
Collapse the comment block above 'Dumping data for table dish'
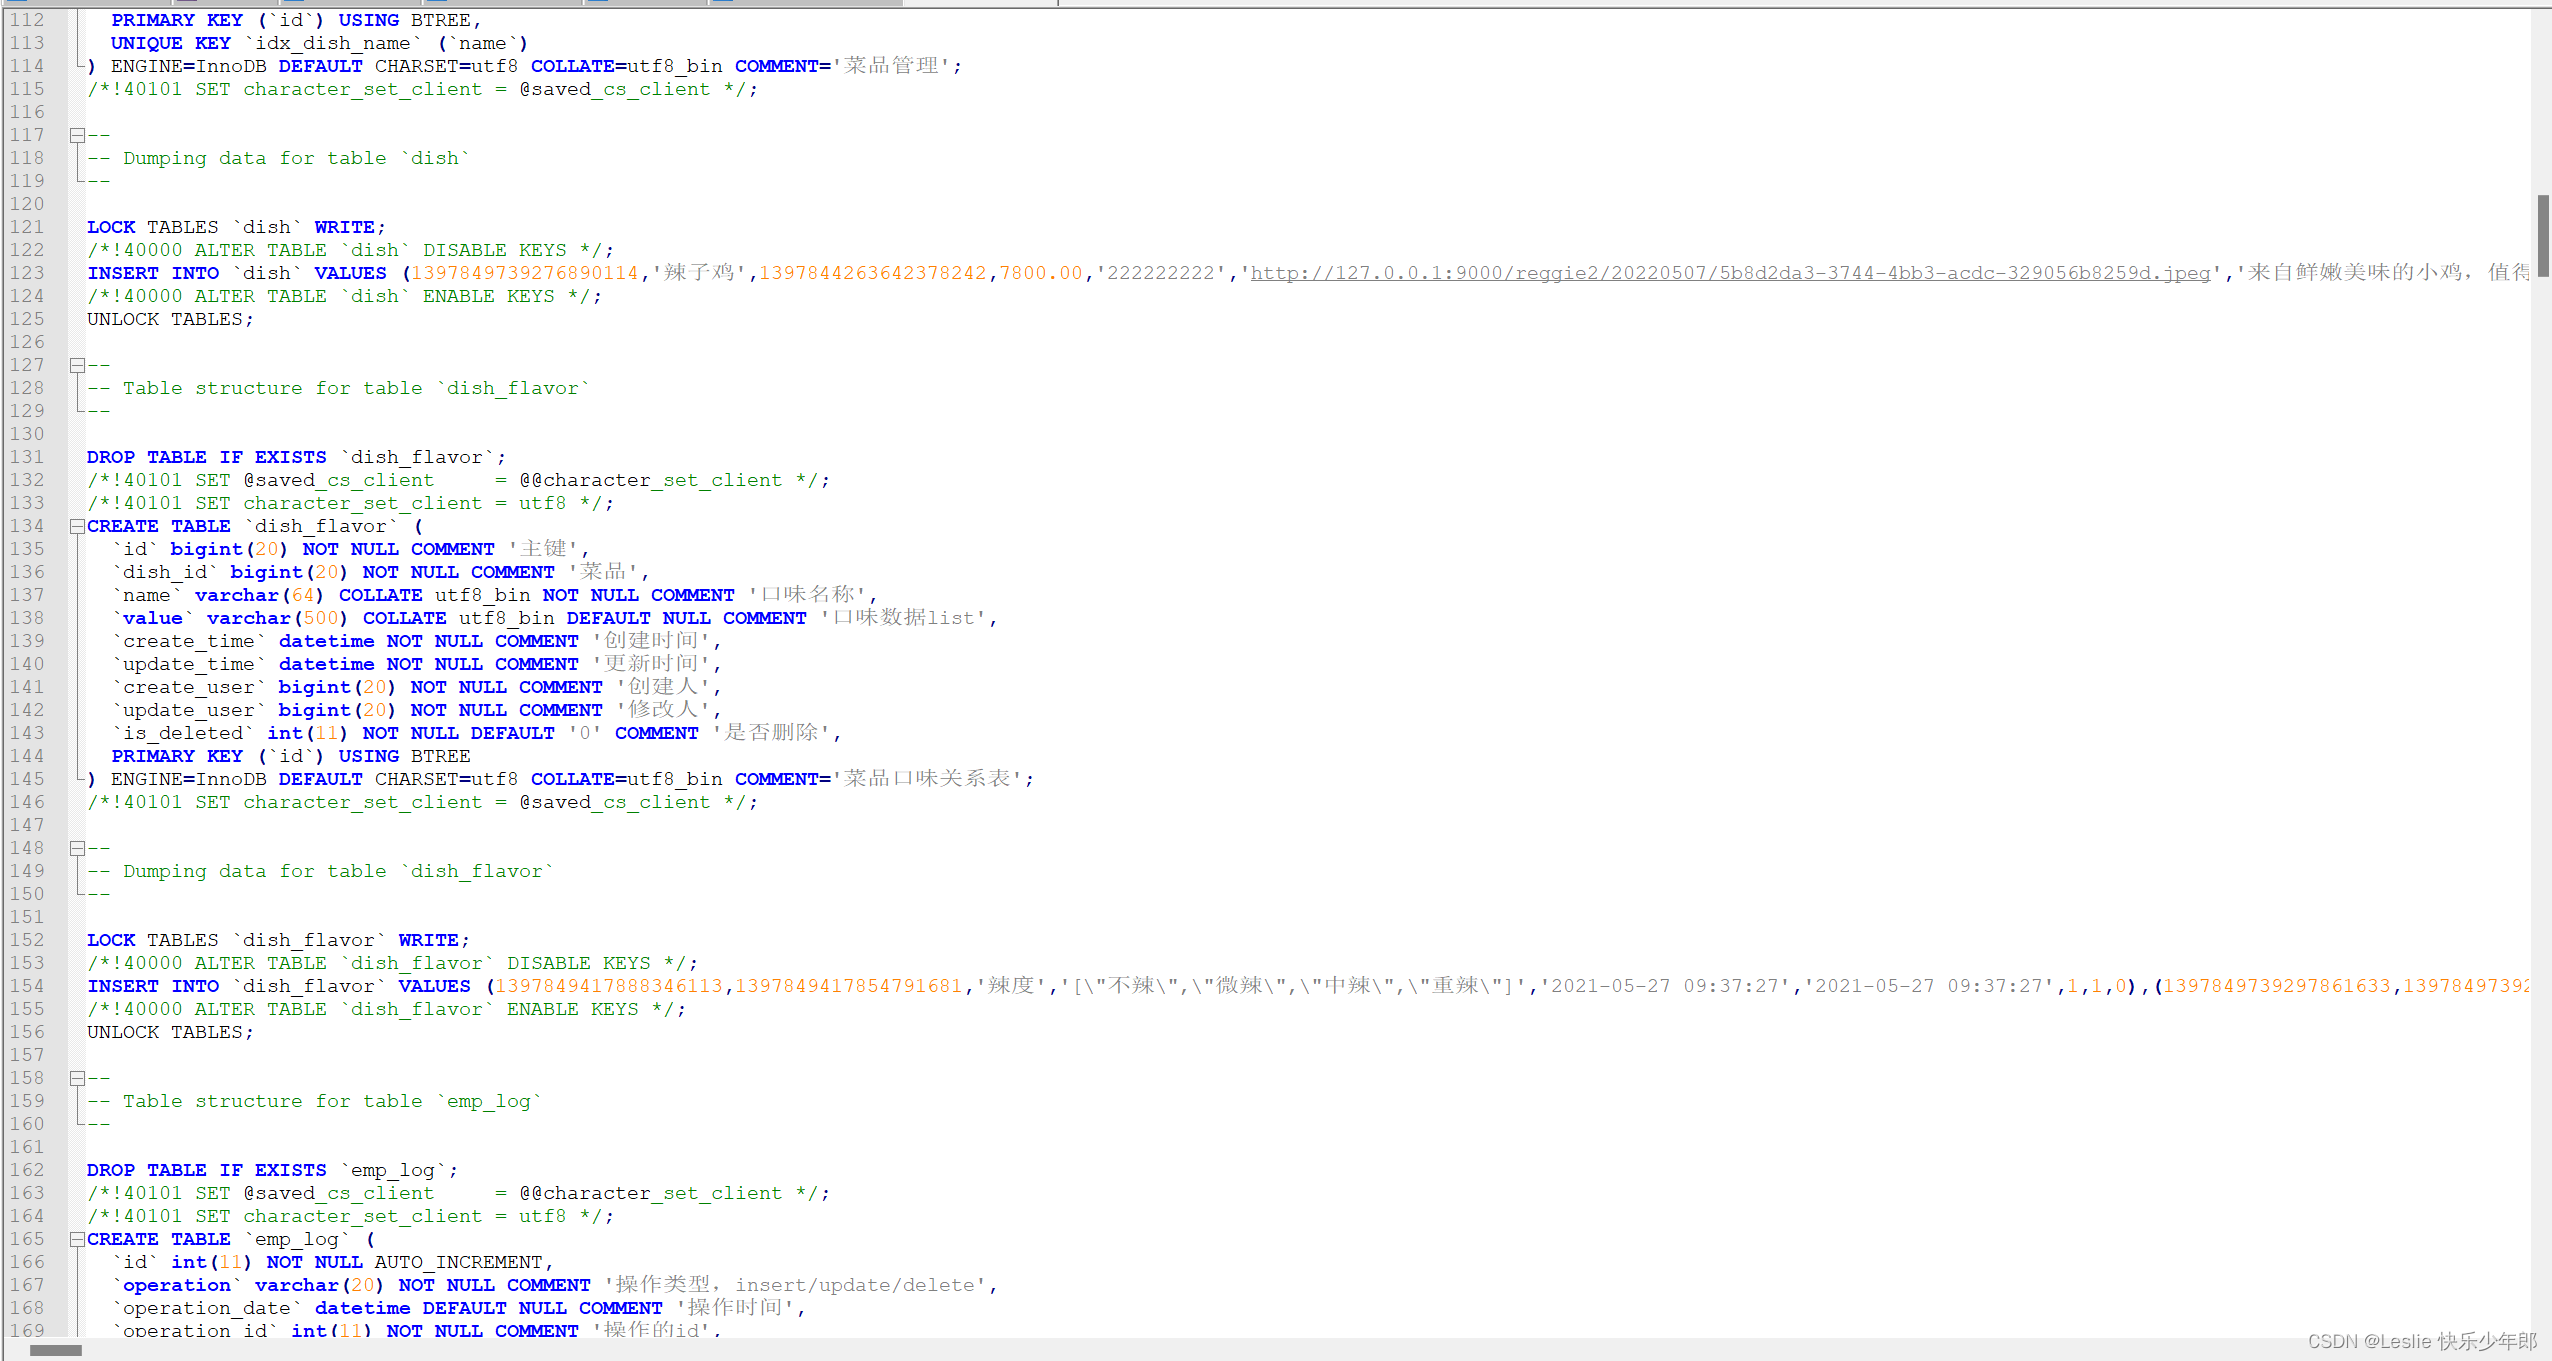tap(78, 134)
